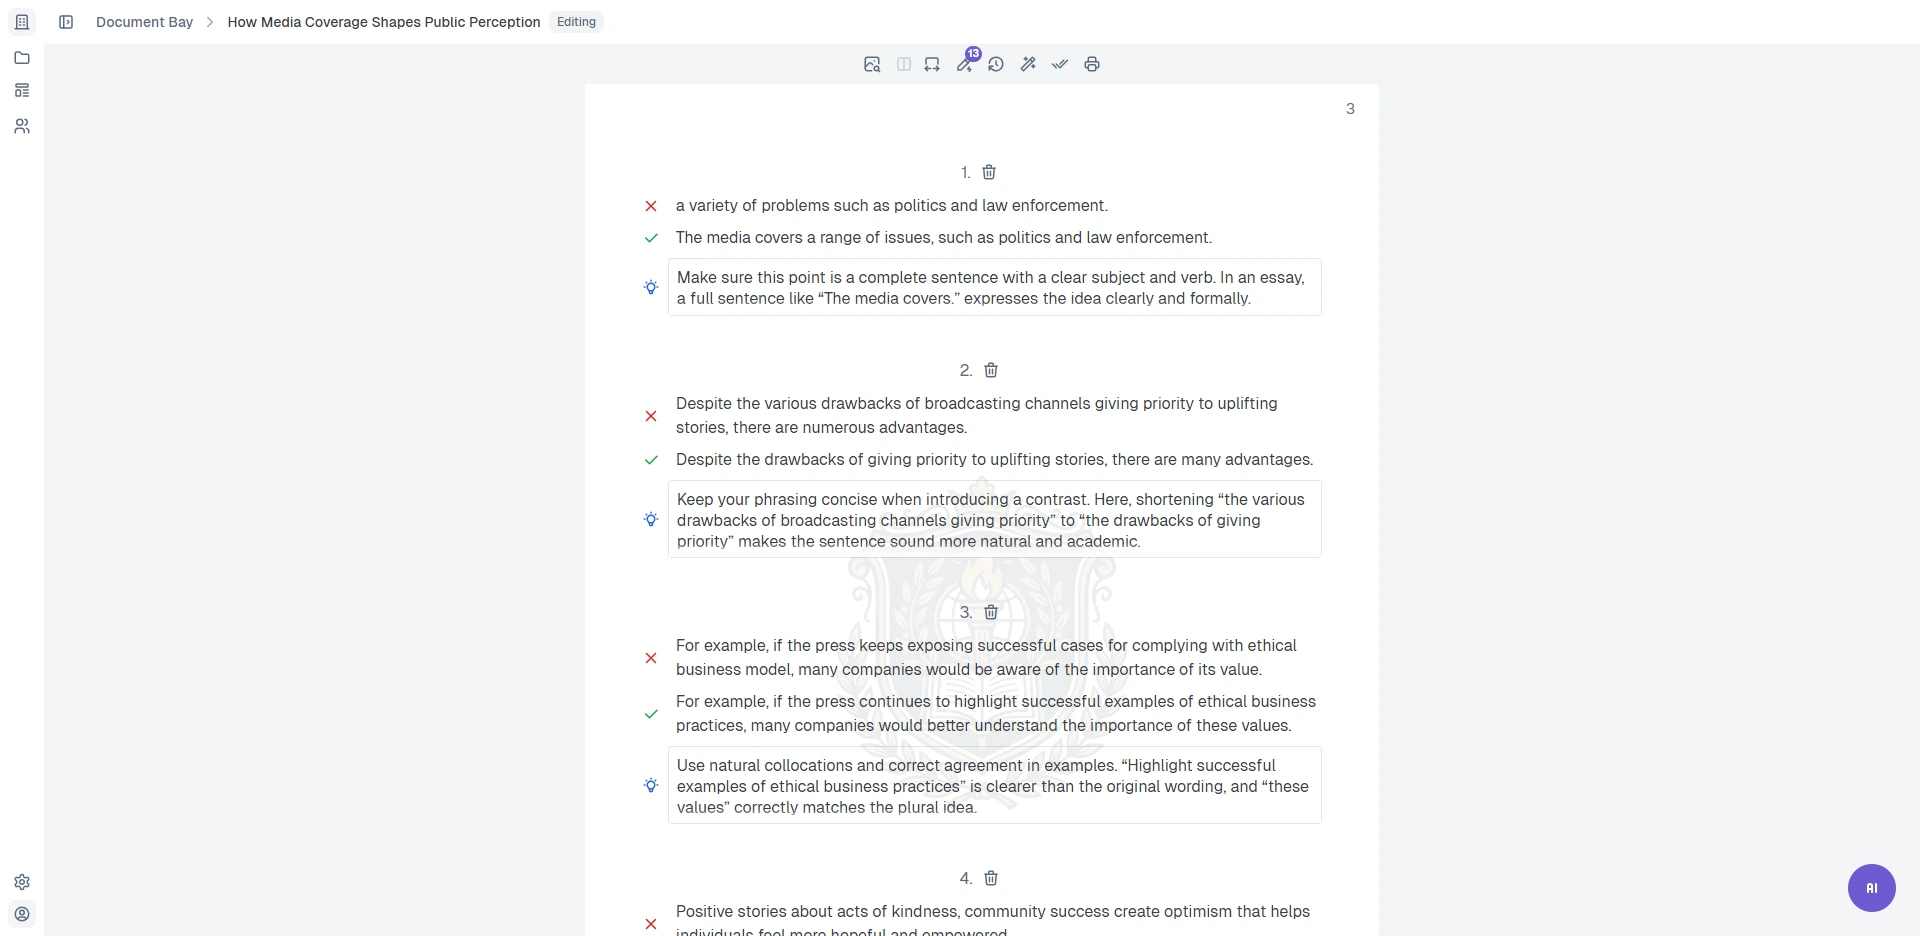
Task: Click the document title in breadcrumb
Action: 384,22
